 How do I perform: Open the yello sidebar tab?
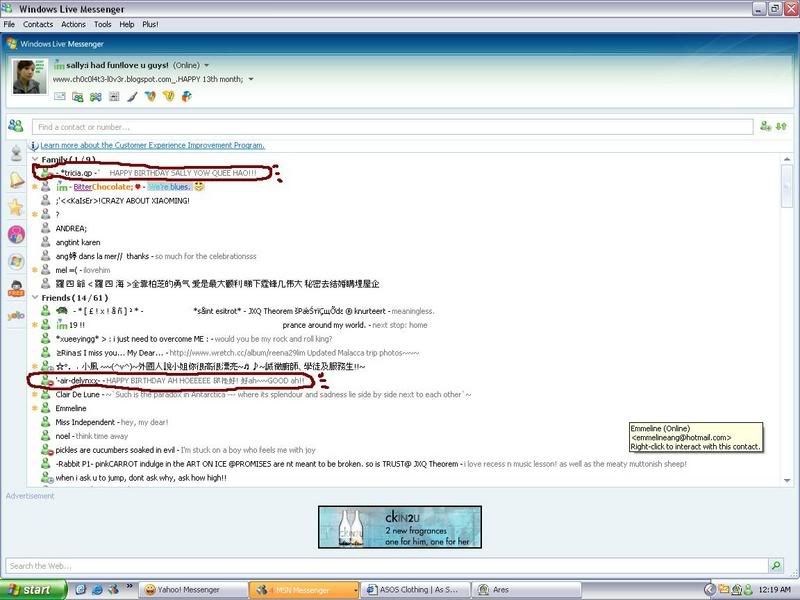coord(16,316)
